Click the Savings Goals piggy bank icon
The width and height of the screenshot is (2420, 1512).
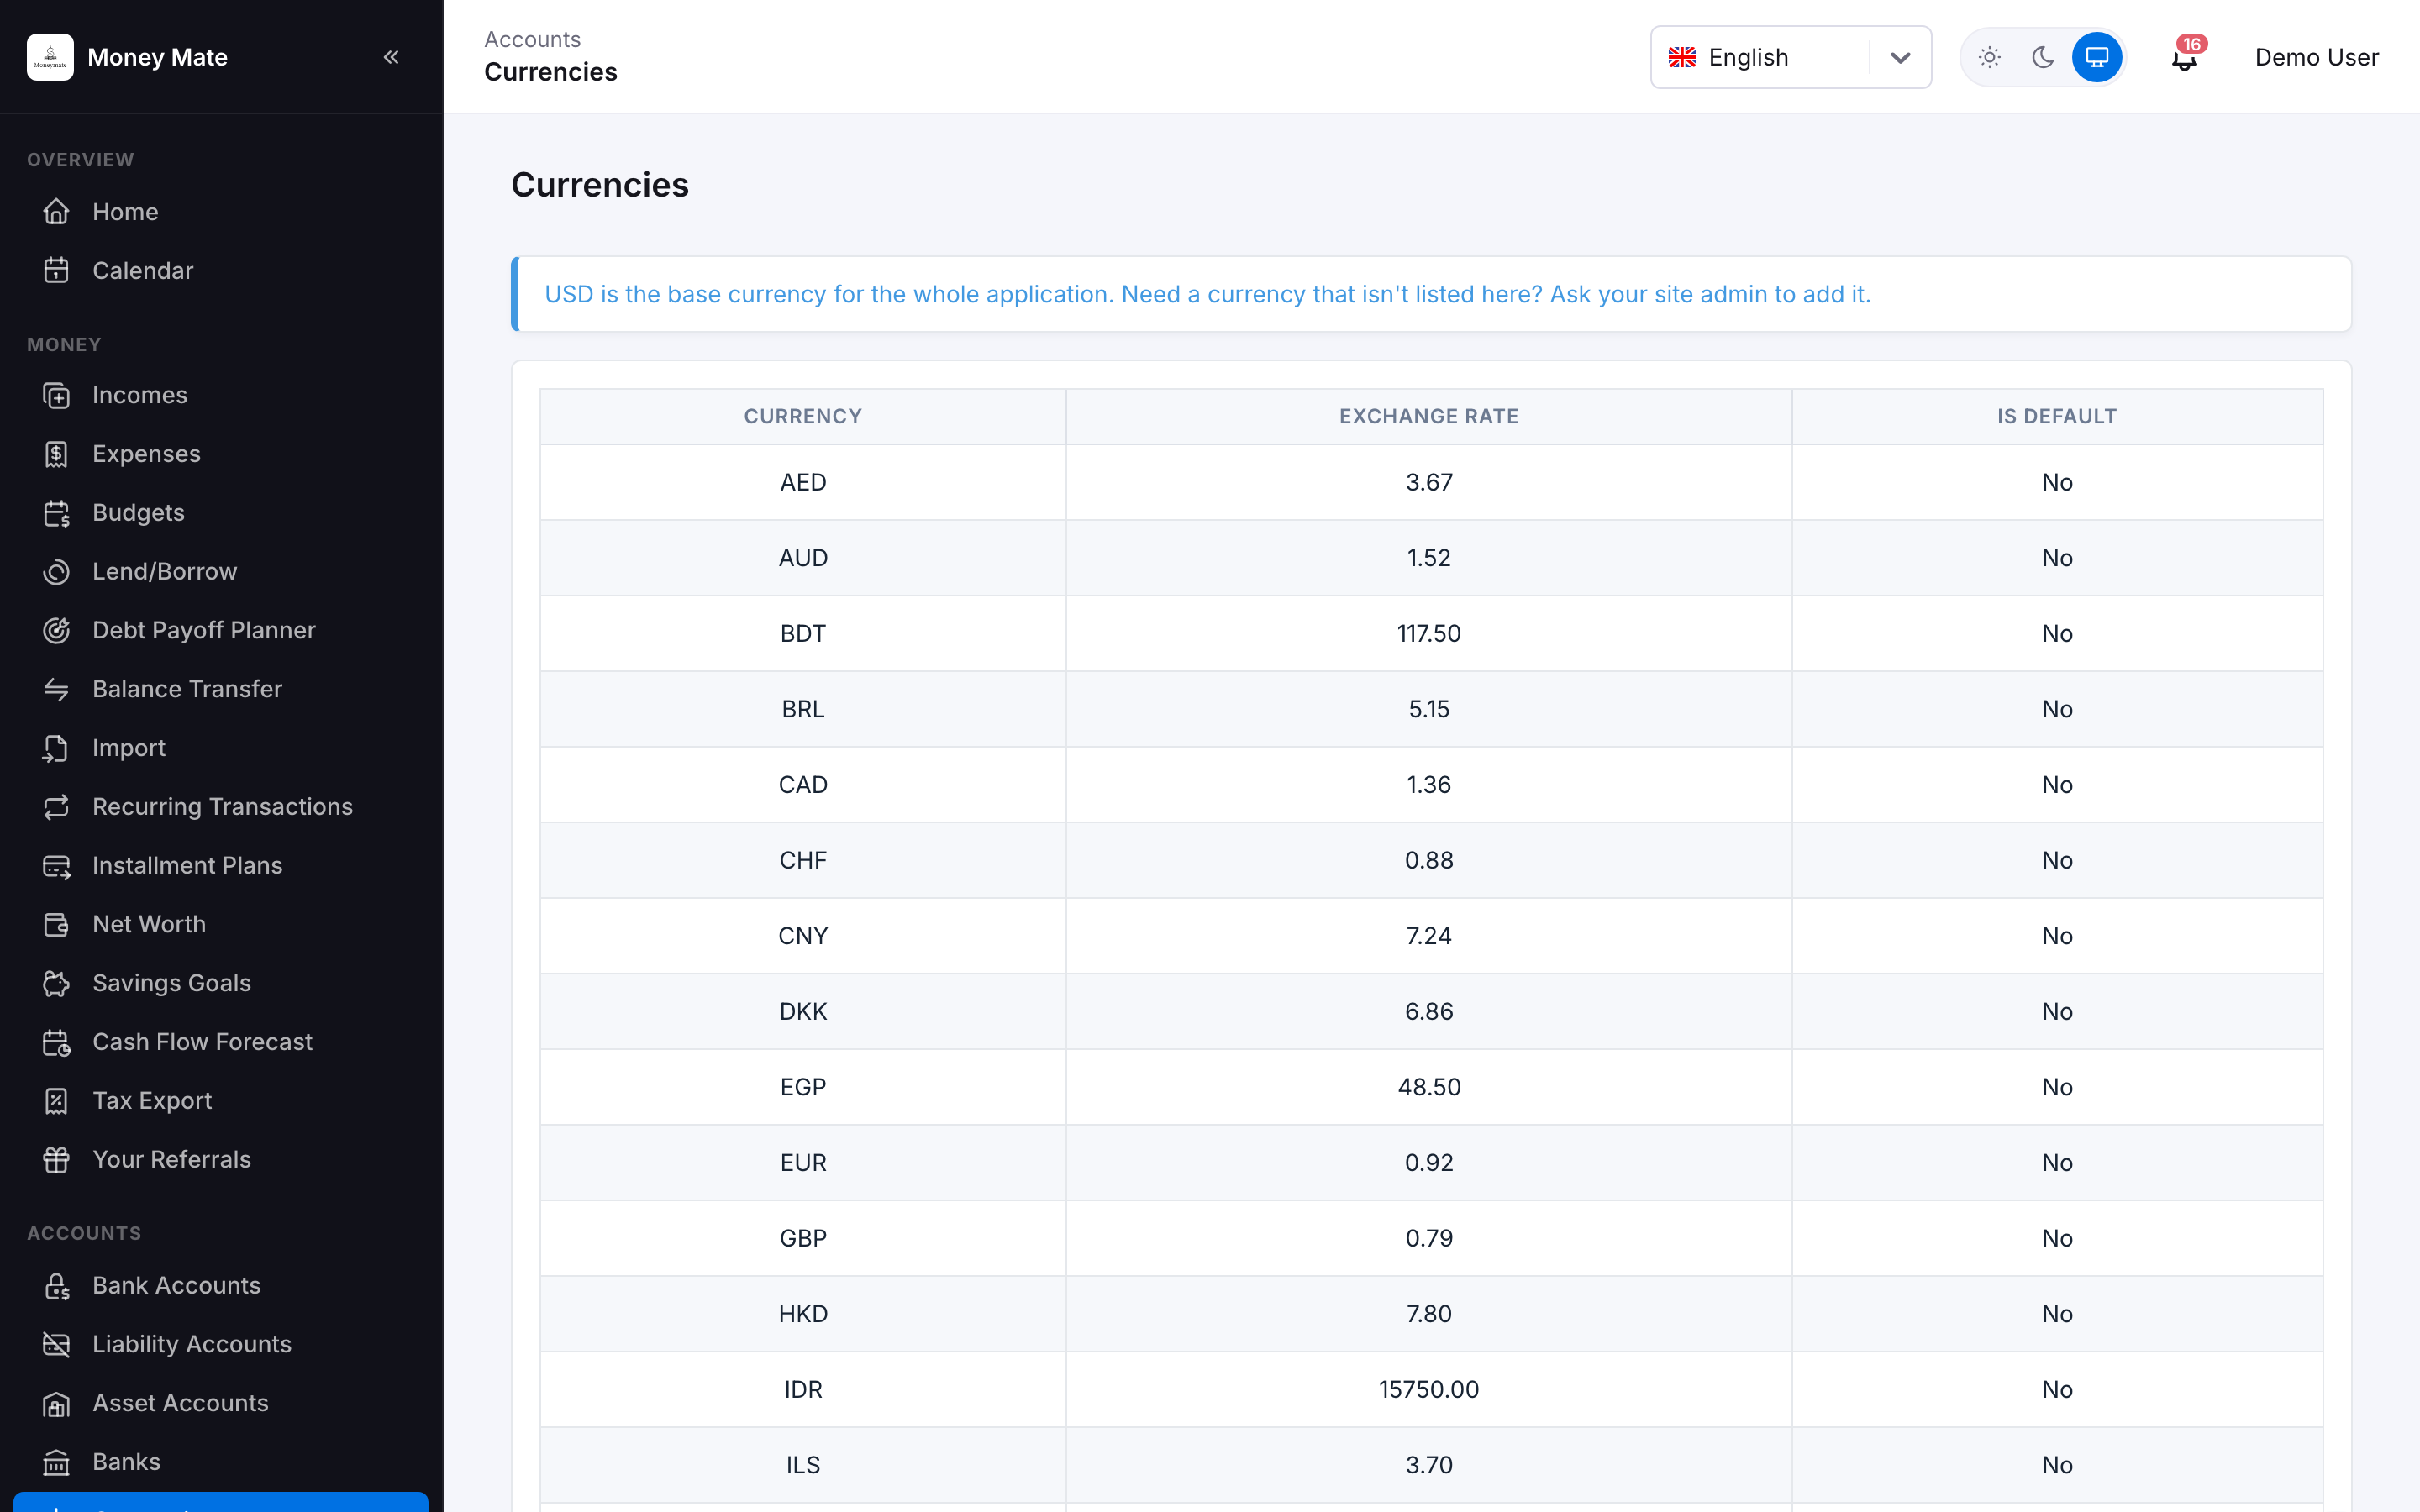(x=56, y=983)
